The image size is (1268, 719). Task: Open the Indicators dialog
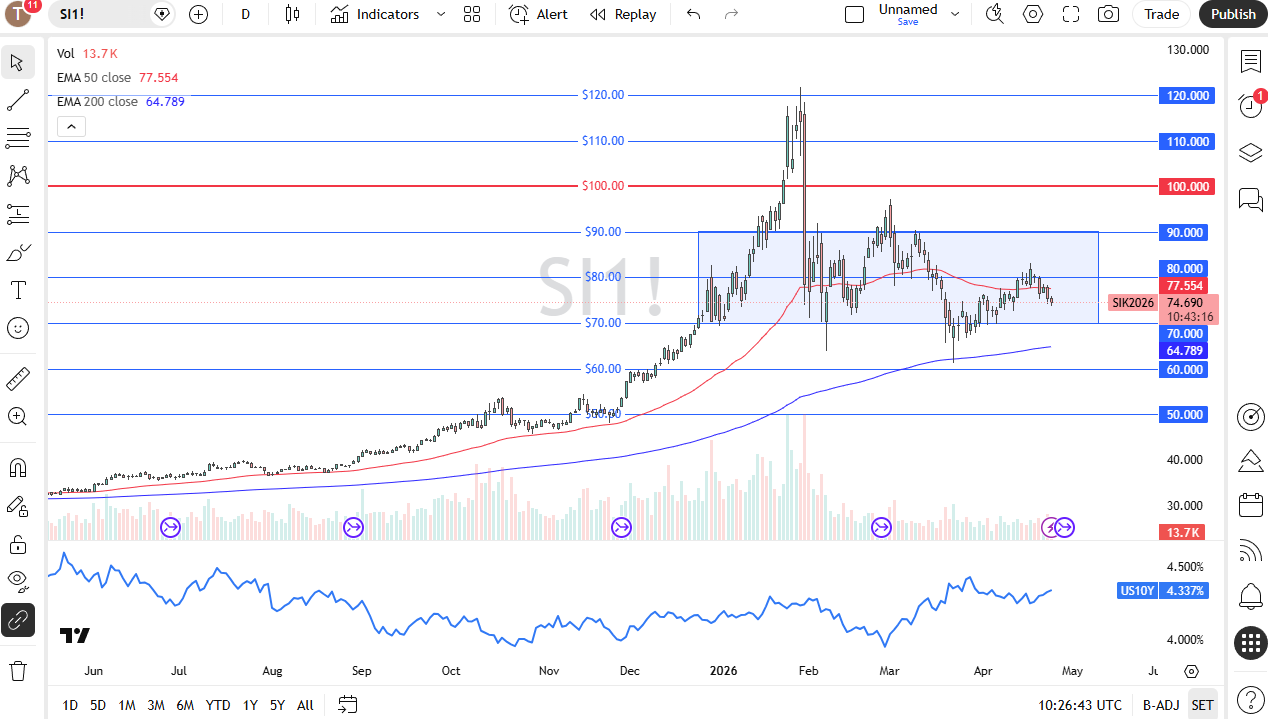click(x=375, y=14)
